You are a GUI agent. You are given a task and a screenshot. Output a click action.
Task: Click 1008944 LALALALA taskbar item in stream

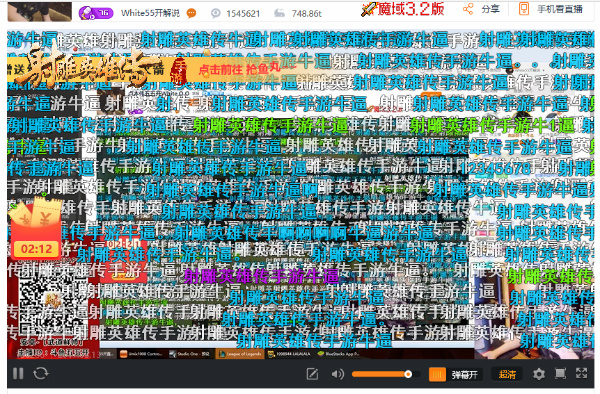290,354
